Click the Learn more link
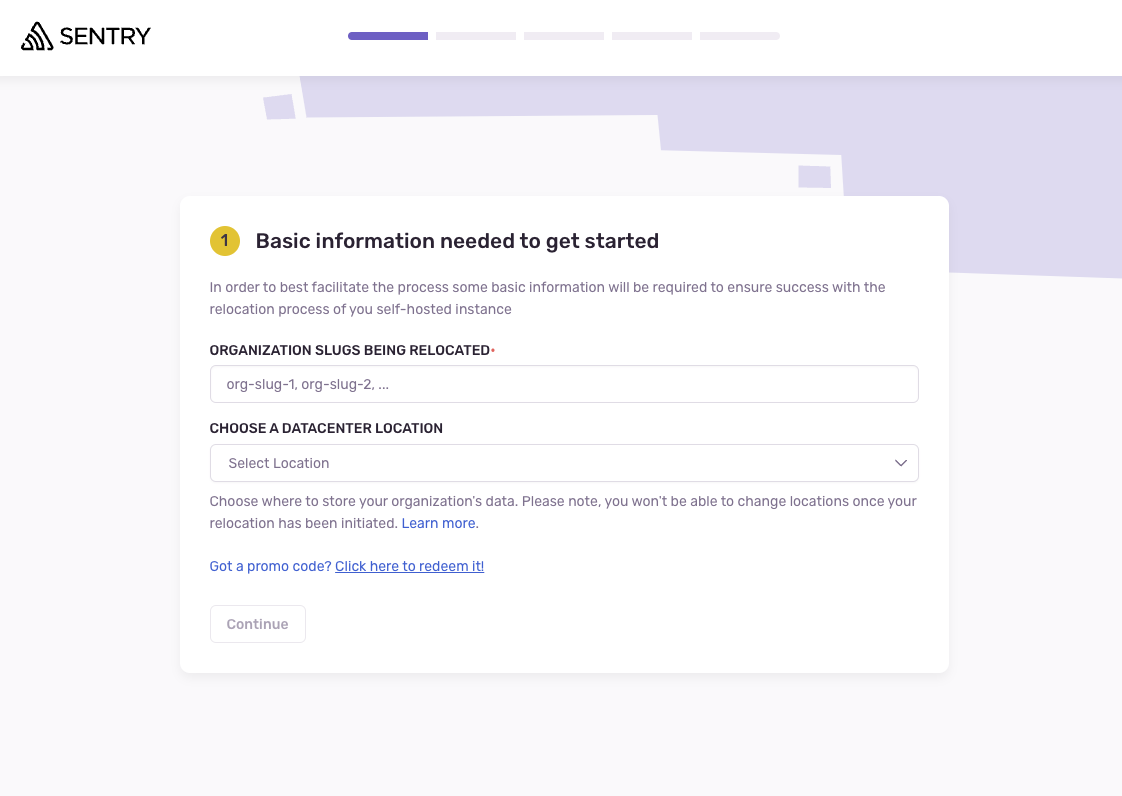Image resolution: width=1122 pixels, height=796 pixels. click(438, 523)
